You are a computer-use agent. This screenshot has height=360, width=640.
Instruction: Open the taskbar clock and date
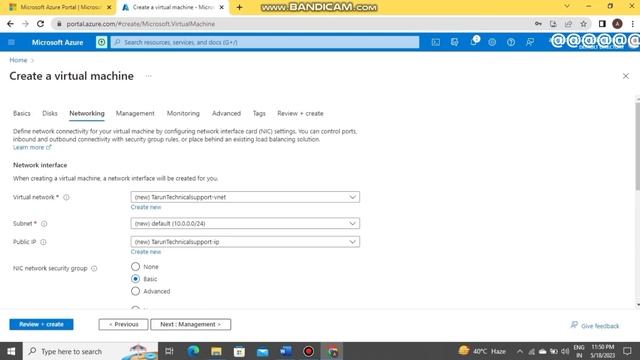click(602, 351)
